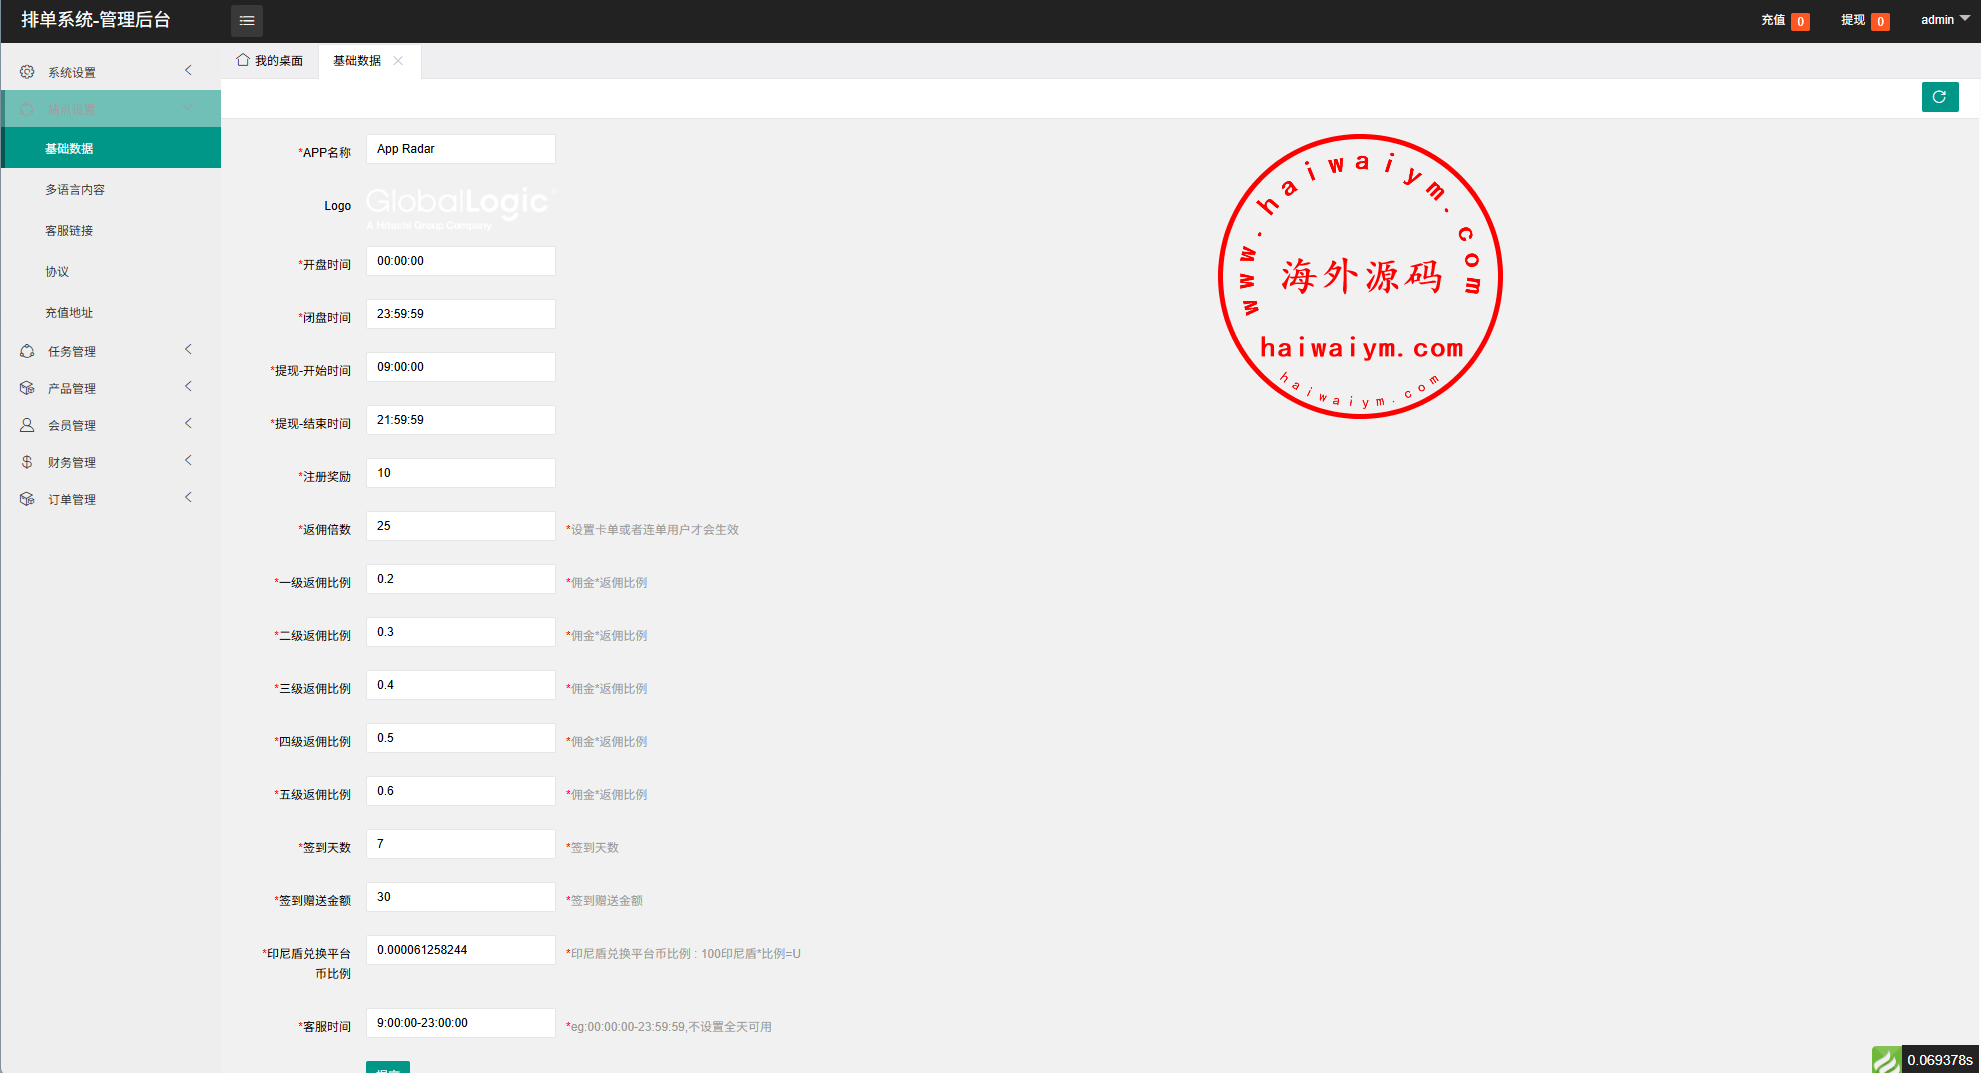Click the APP名称 input field
The height and width of the screenshot is (1073, 1981).
460,149
